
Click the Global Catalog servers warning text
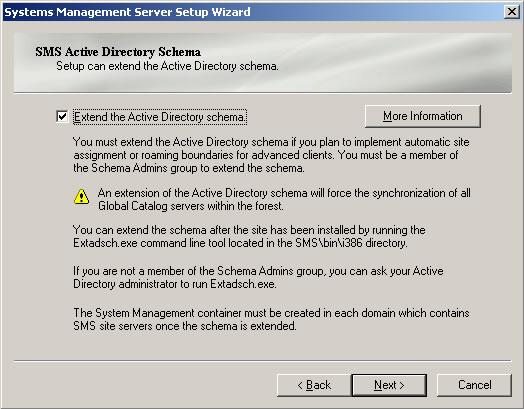pyautogui.click(x=284, y=199)
